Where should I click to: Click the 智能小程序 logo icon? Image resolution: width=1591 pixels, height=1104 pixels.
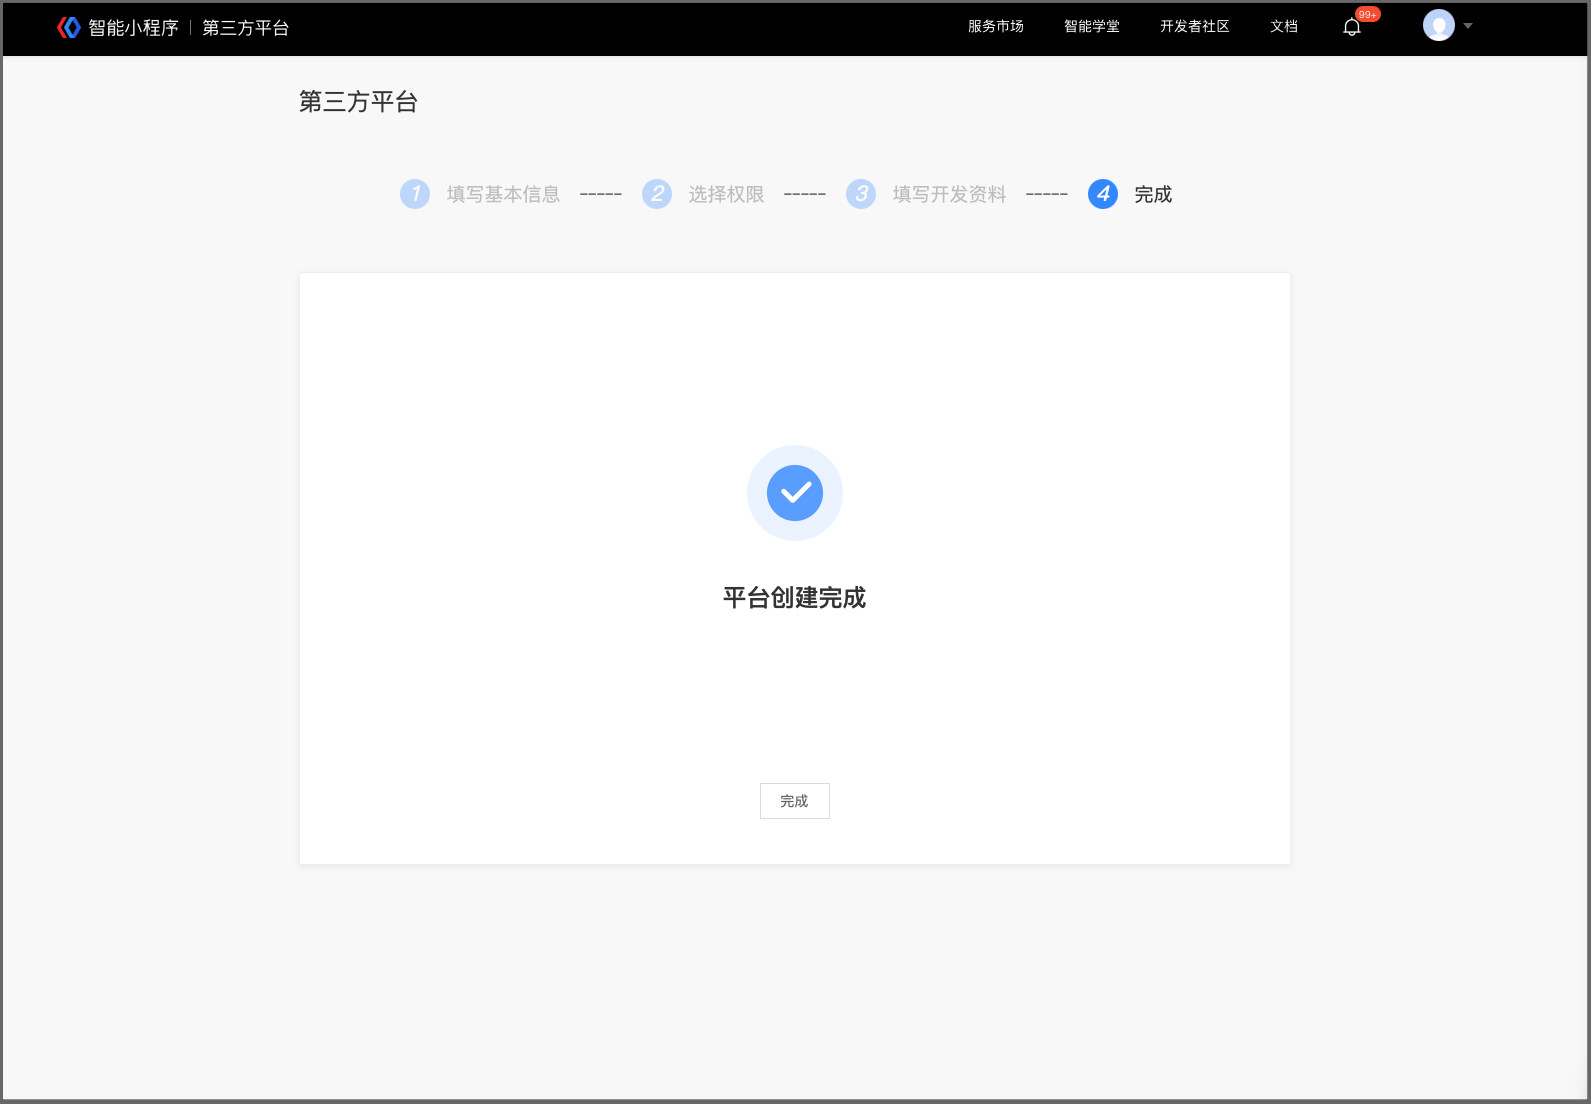pos(68,27)
